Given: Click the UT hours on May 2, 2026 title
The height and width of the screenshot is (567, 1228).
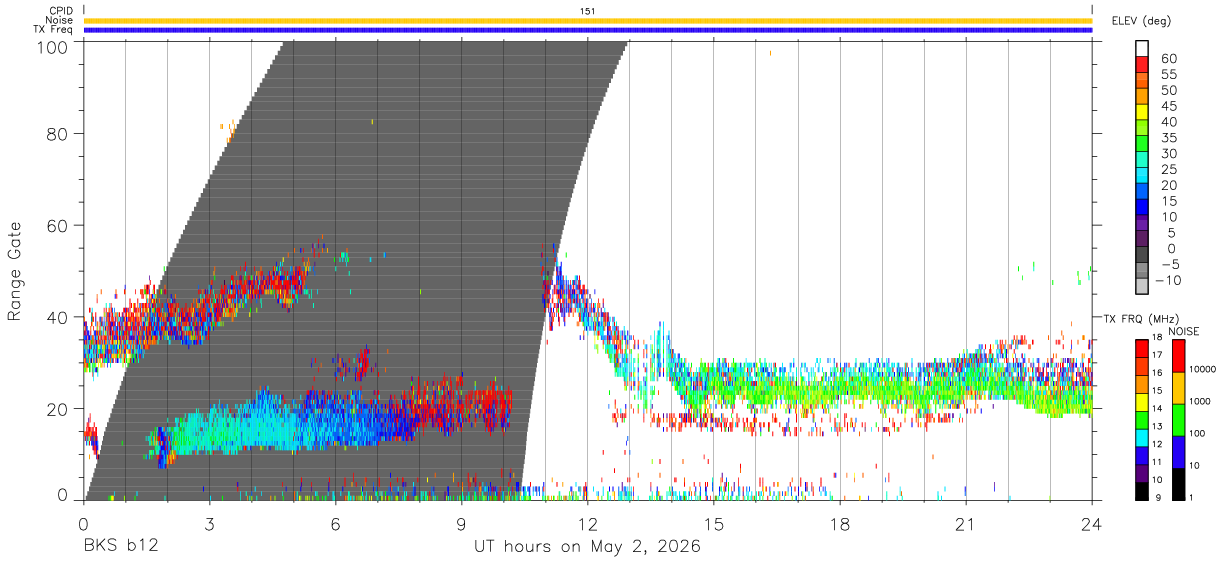Looking at the screenshot, I should coord(587,548).
